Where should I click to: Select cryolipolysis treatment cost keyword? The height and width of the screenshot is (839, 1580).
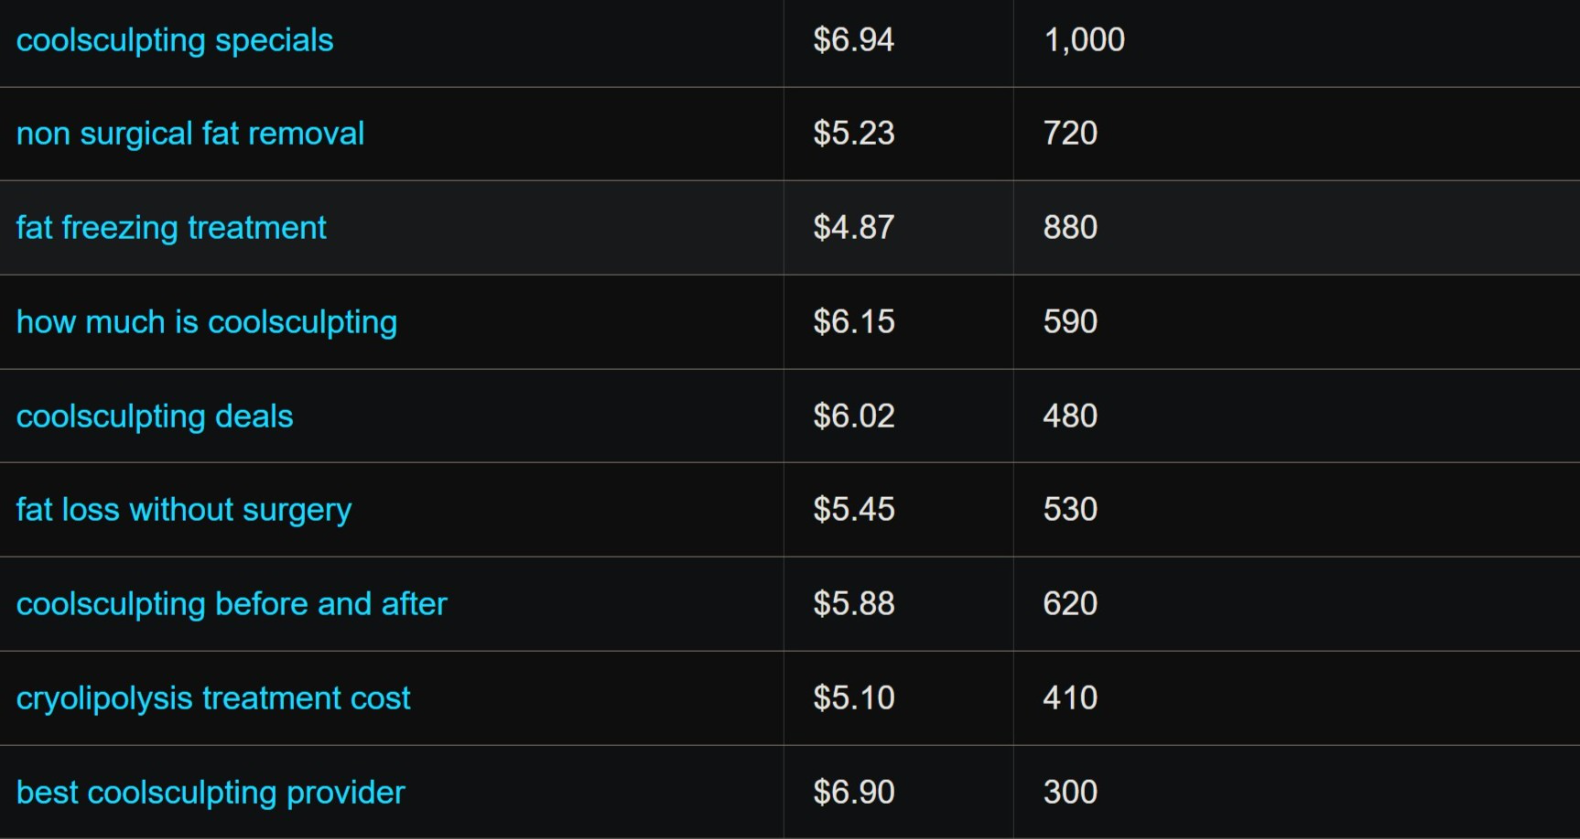[x=213, y=698]
